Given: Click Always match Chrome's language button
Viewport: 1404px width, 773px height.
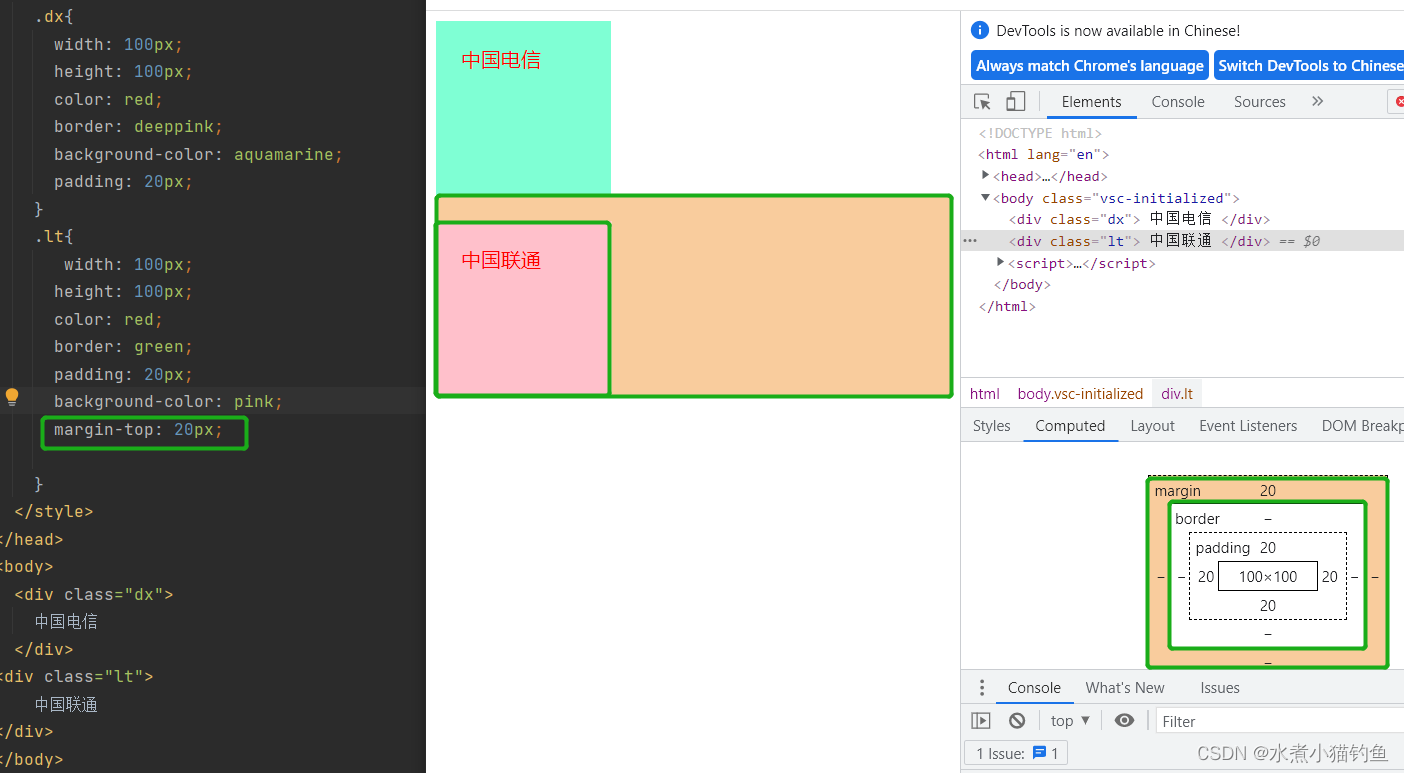Looking at the screenshot, I should (1090, 66).
